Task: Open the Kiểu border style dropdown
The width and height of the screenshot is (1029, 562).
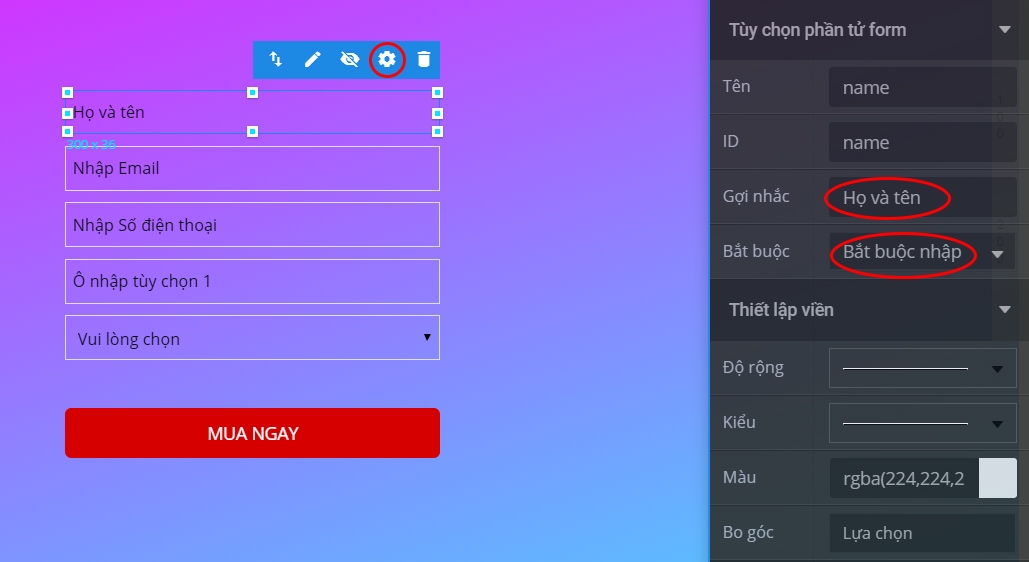Action: point(922,423)
